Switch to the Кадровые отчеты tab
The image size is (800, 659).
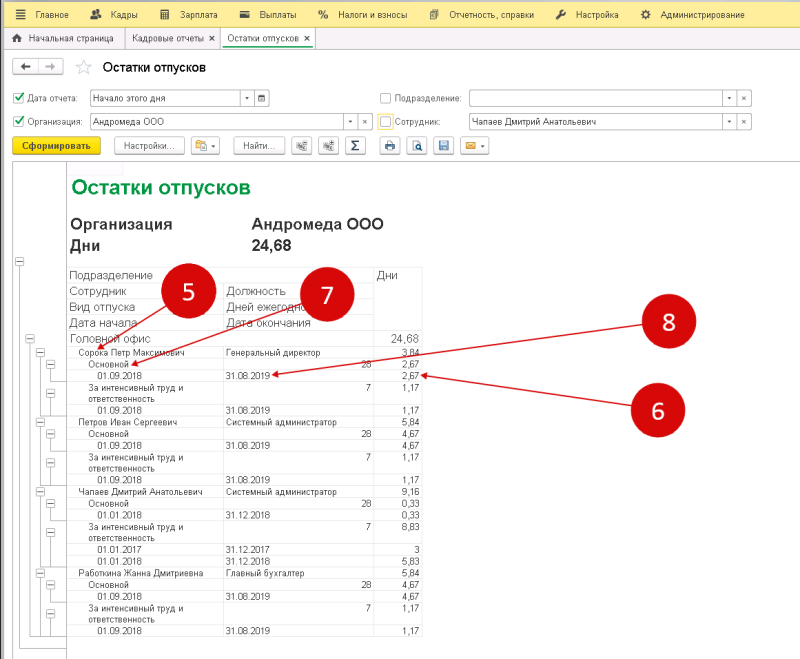click(x=167, y=38)
